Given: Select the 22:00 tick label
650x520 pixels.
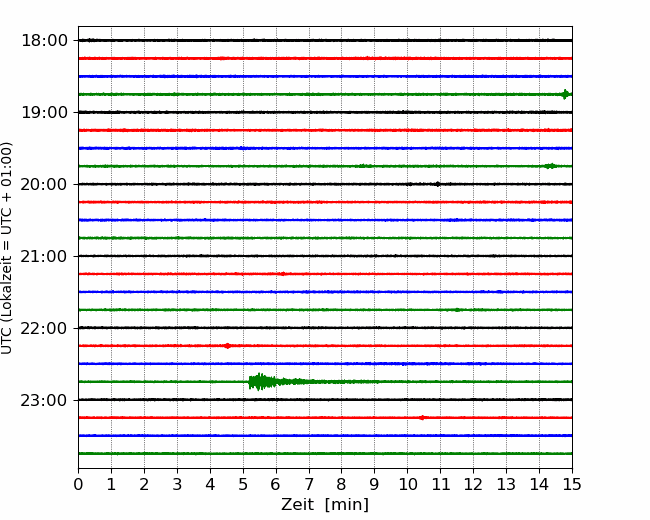Looking at the screenshot, I should [43, 328].
